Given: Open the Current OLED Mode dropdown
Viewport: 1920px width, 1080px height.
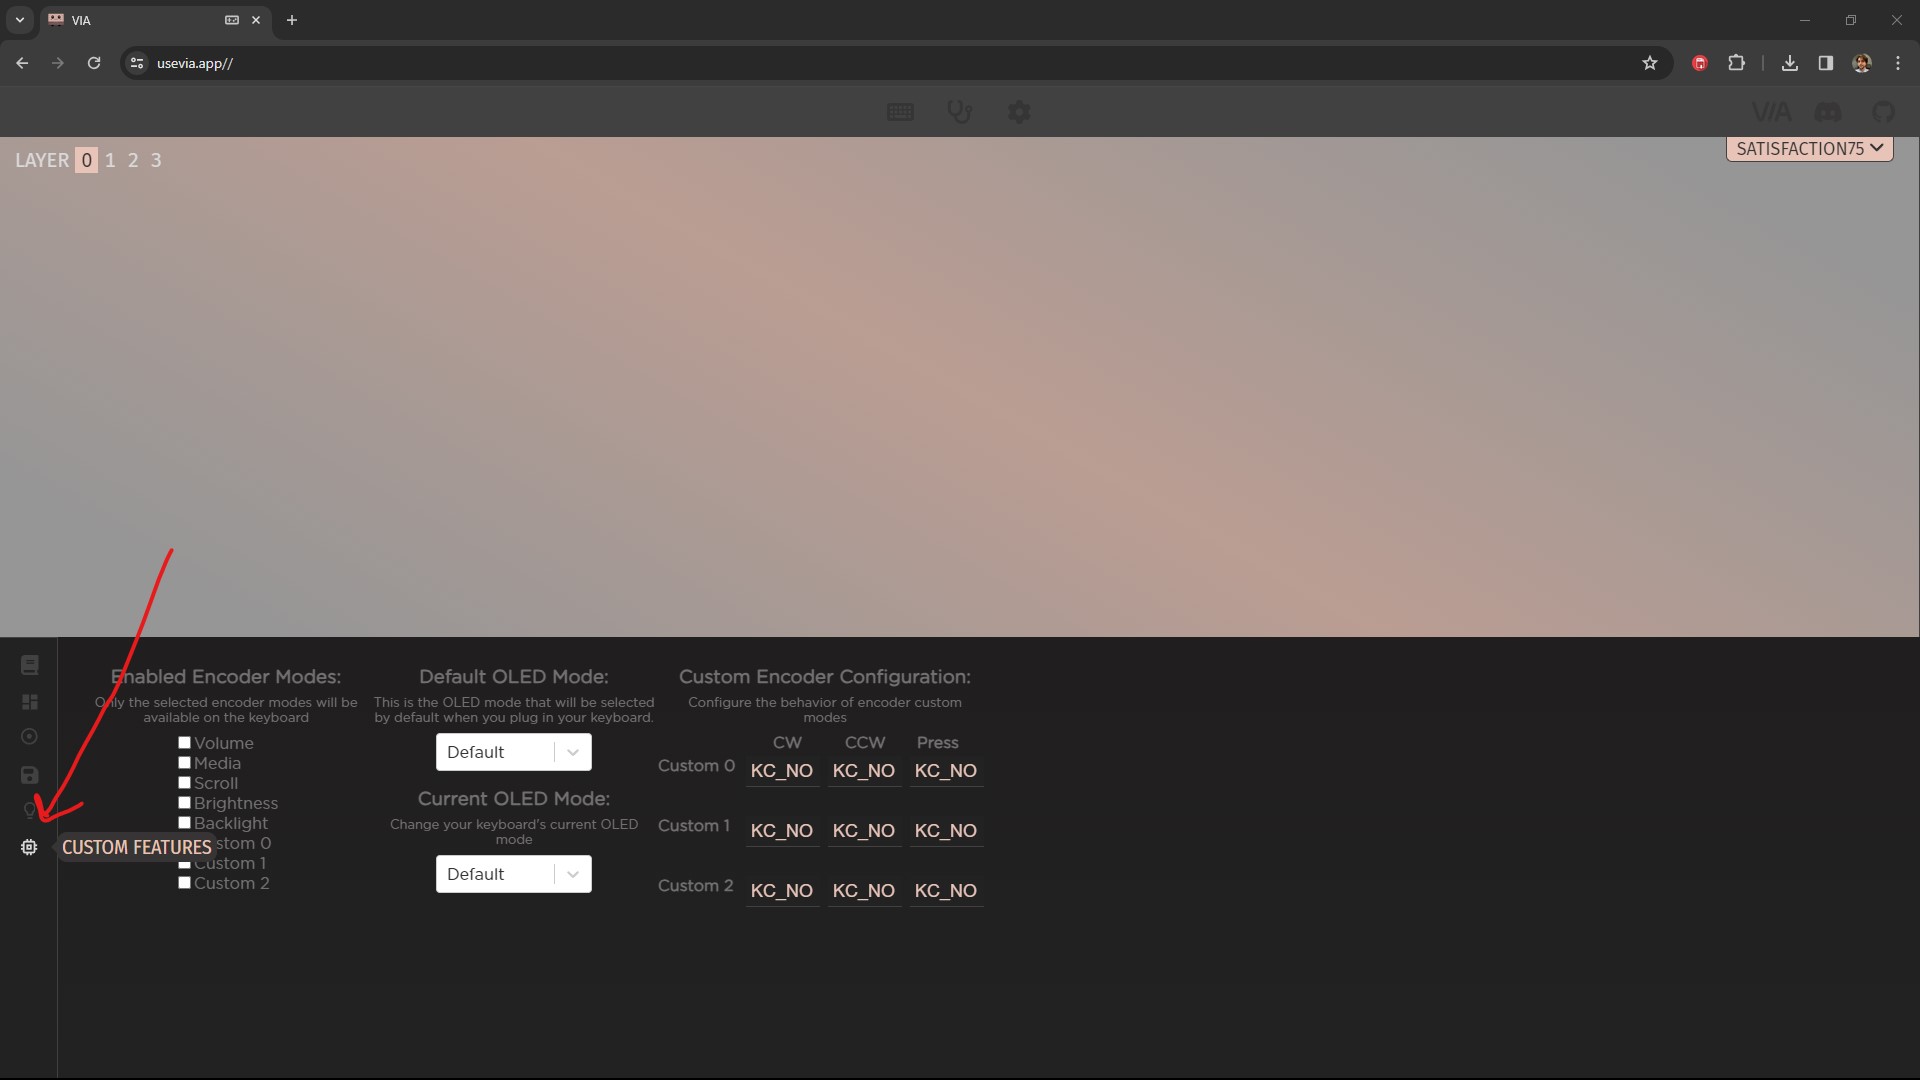Looking at the screenshot, I should click(514, 874).
